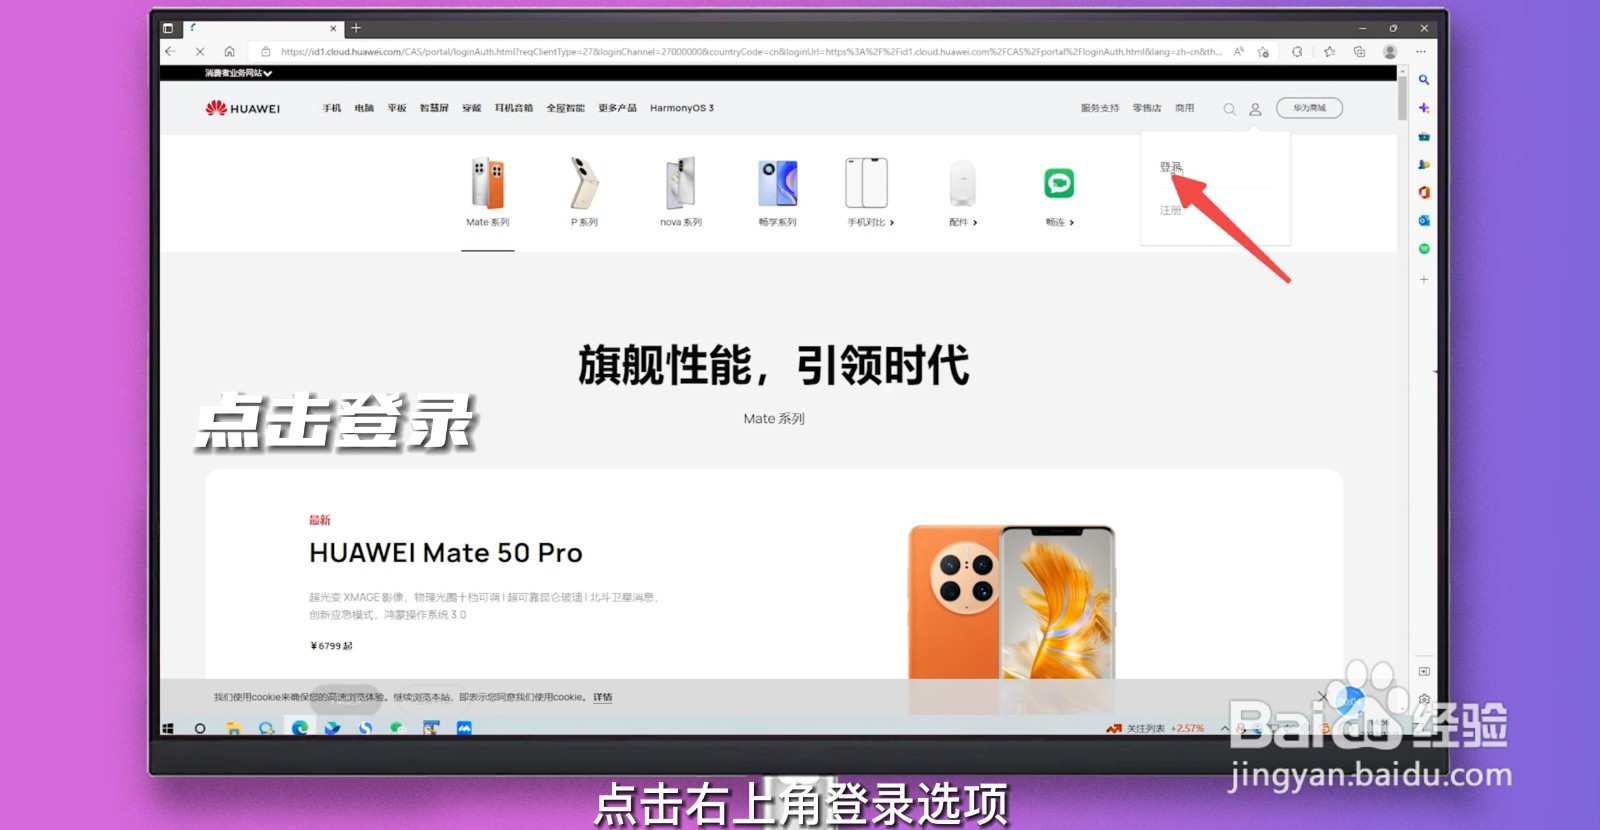Viewport: 1600px width, 830px height.
Task: Go to 商用 in the header
Action: click(1185, 108)
